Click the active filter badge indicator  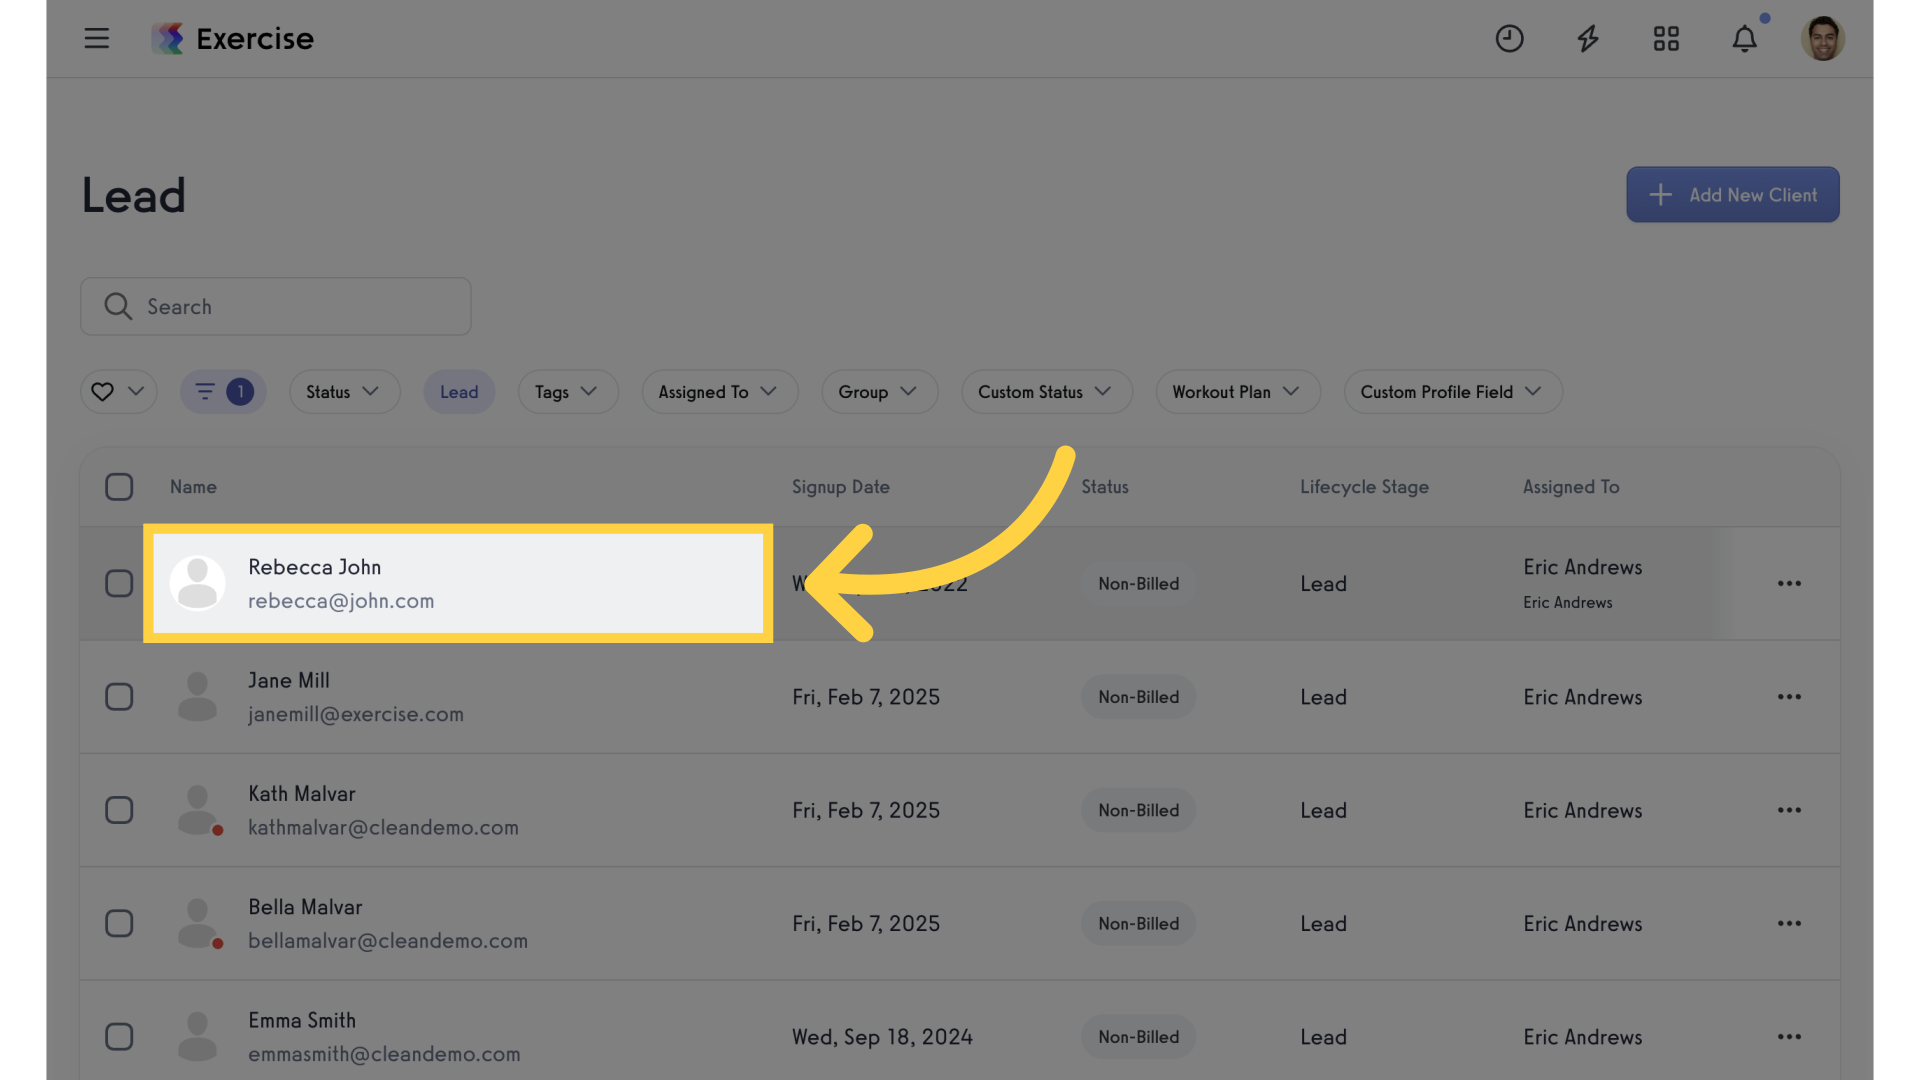click(x=241, y=390)
